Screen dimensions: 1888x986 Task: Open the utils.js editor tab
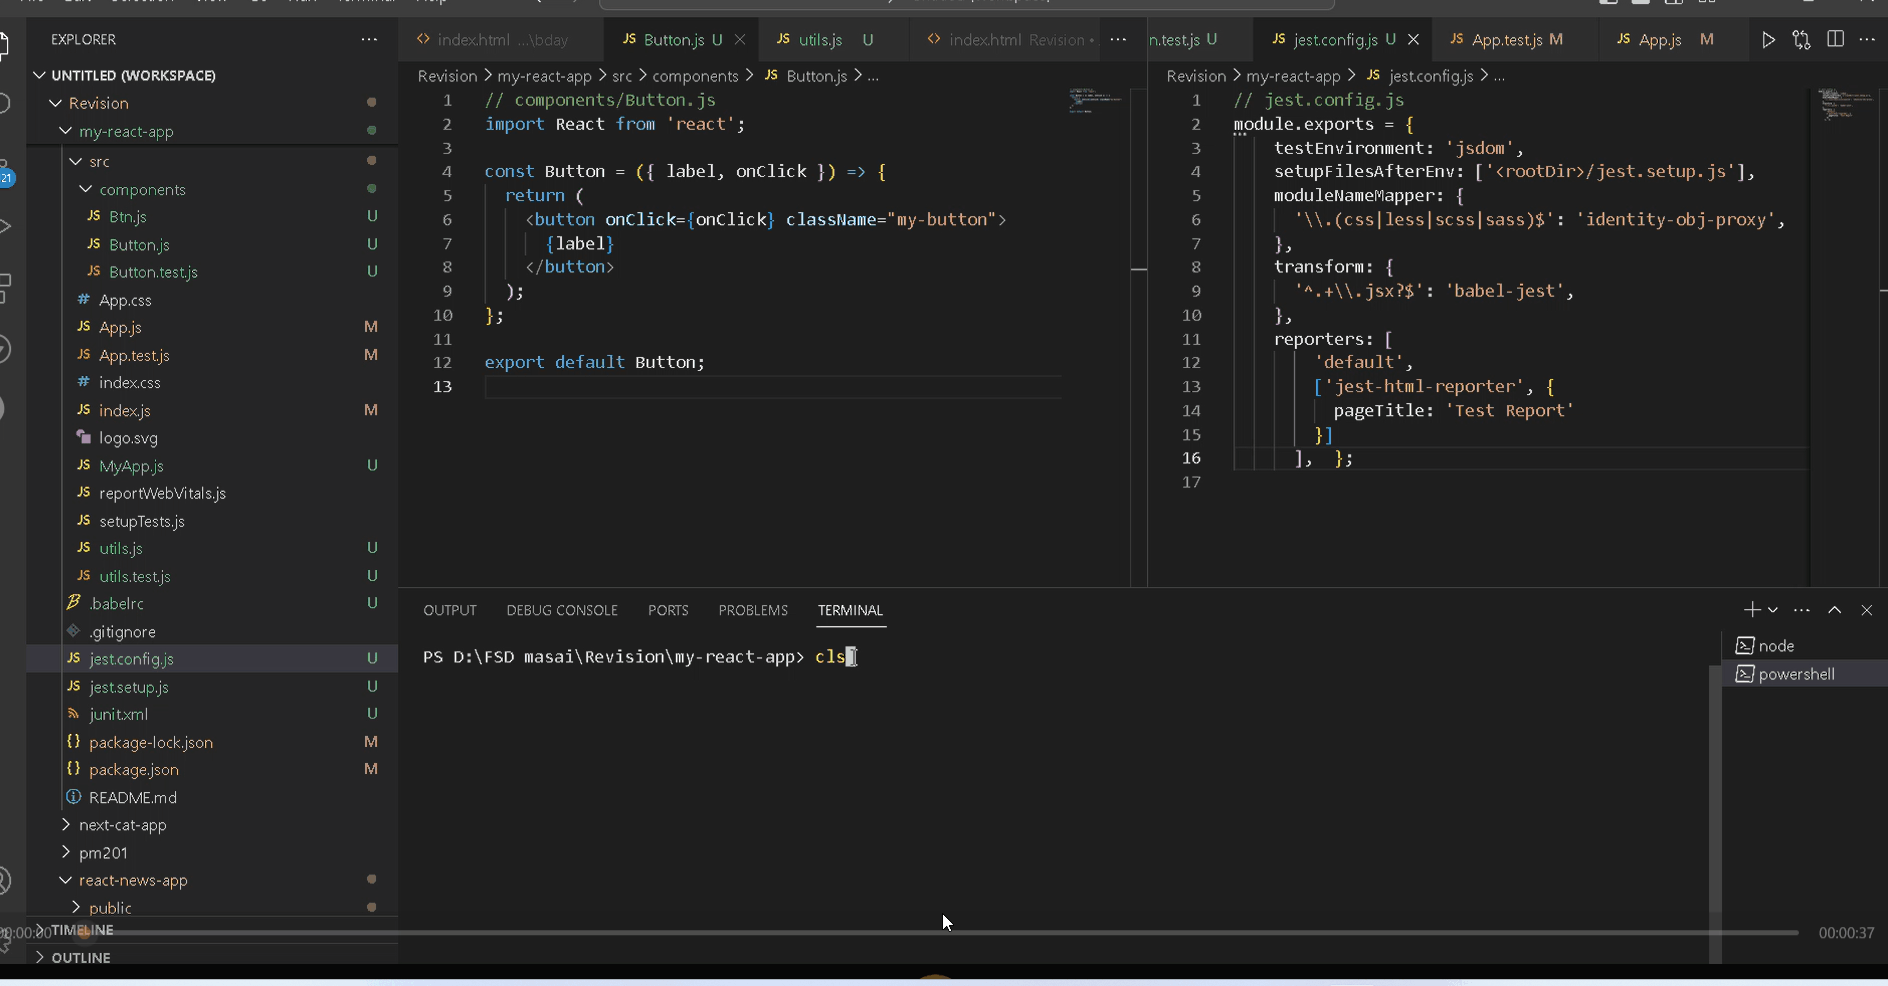(x=820, y=40)
